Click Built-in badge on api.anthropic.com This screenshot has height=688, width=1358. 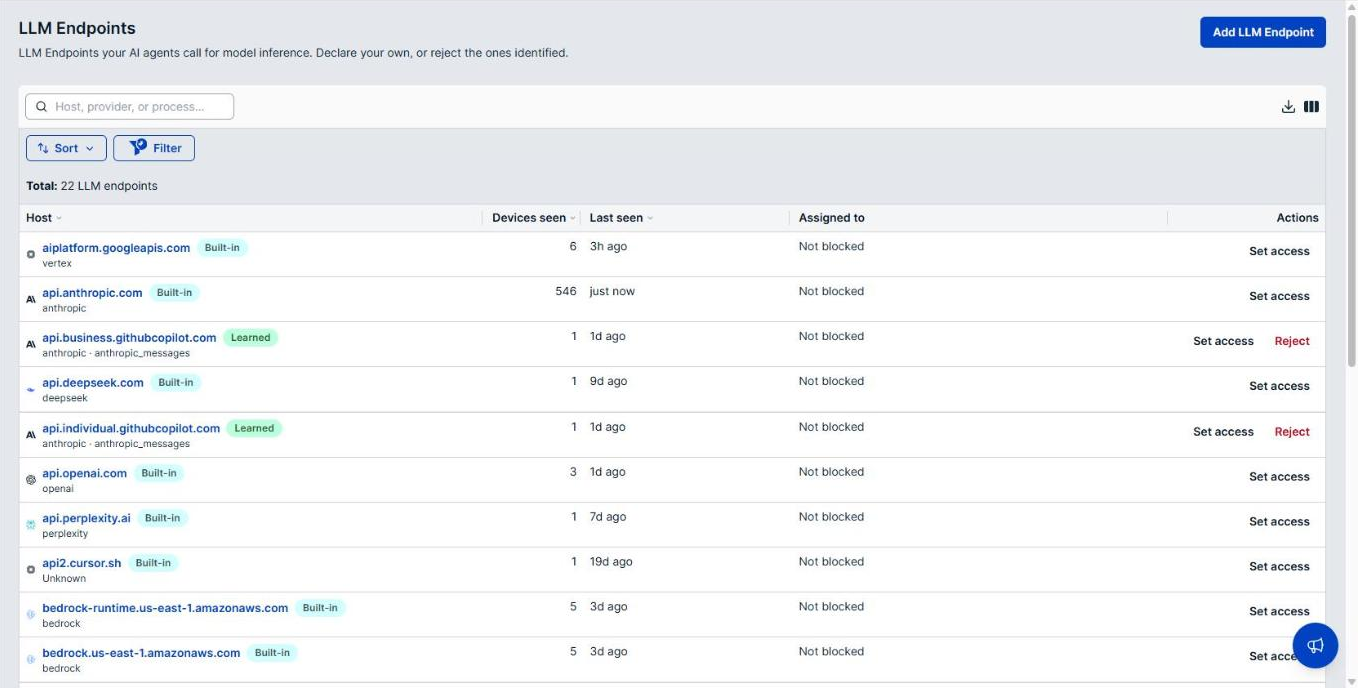click(174, 293)
